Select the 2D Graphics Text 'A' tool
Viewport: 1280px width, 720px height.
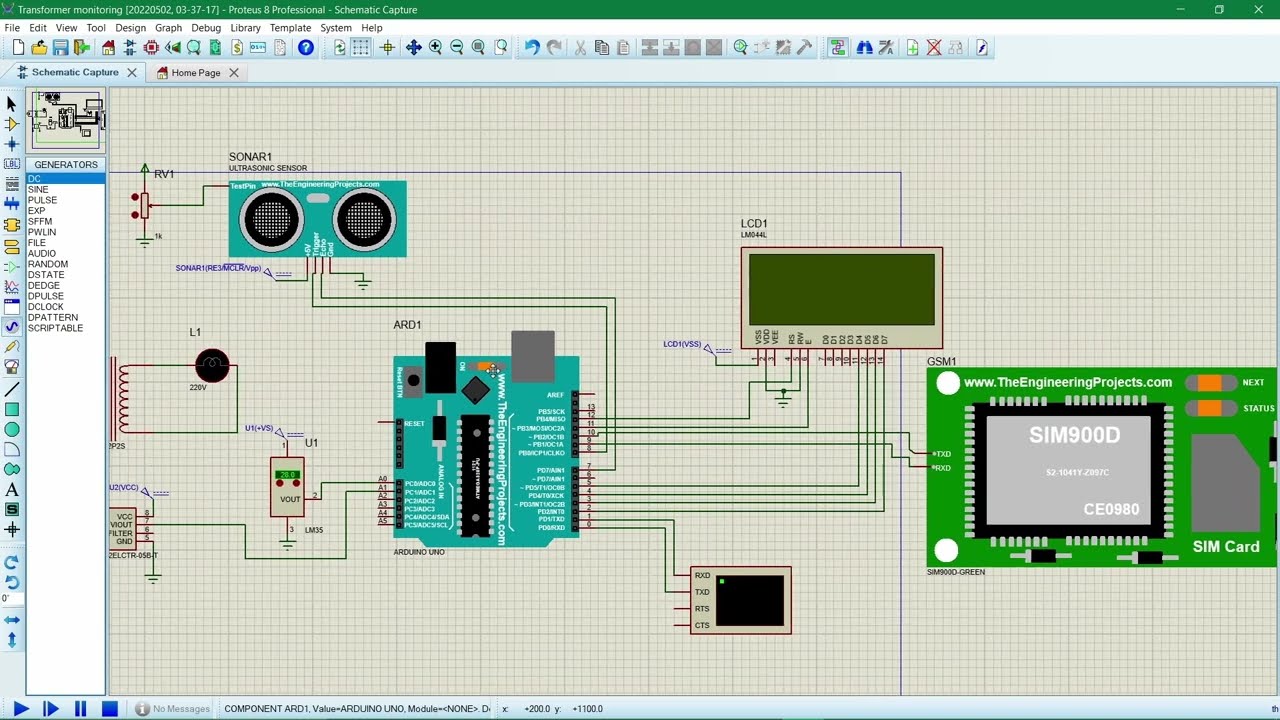(12, 490)
